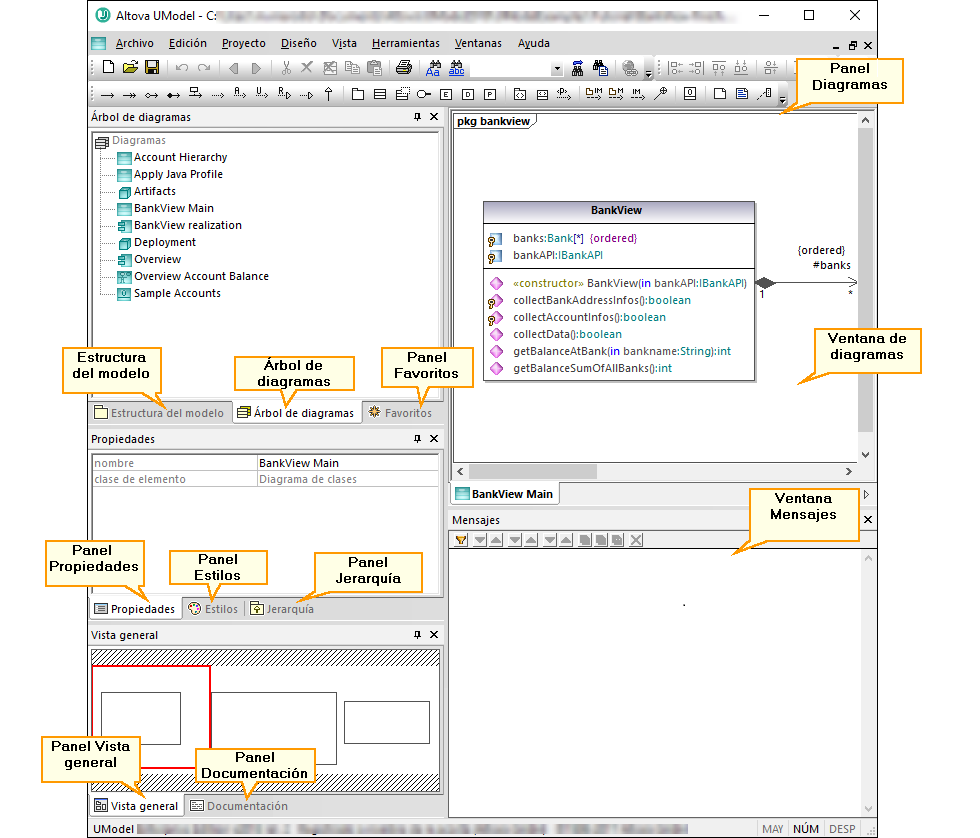Open the Diseño menu

tap(299, 43)
